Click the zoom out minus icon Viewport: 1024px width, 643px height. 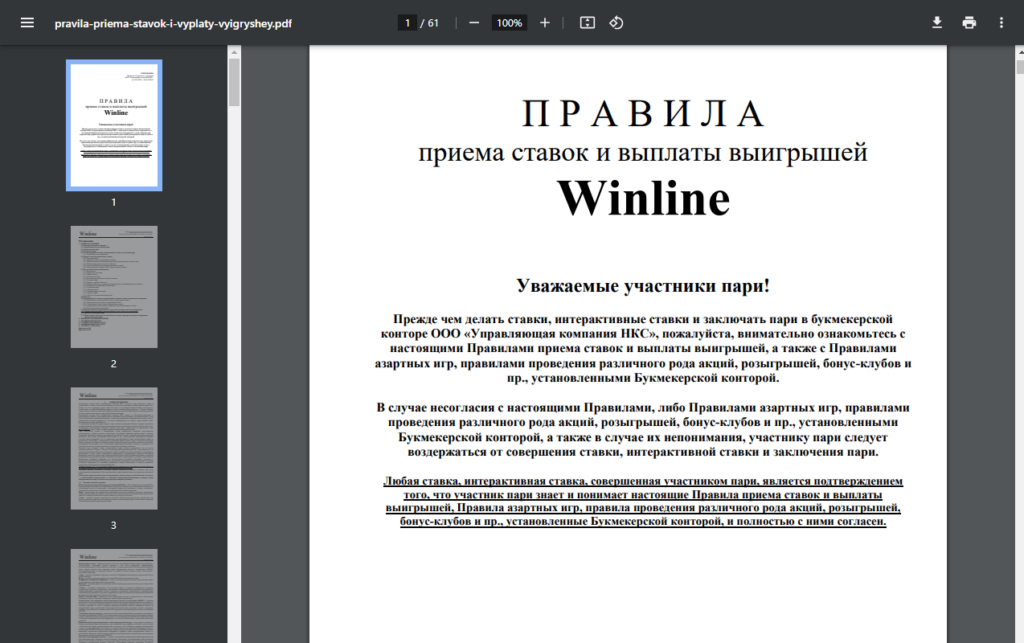pyautogui.click(x=474, y=23)
